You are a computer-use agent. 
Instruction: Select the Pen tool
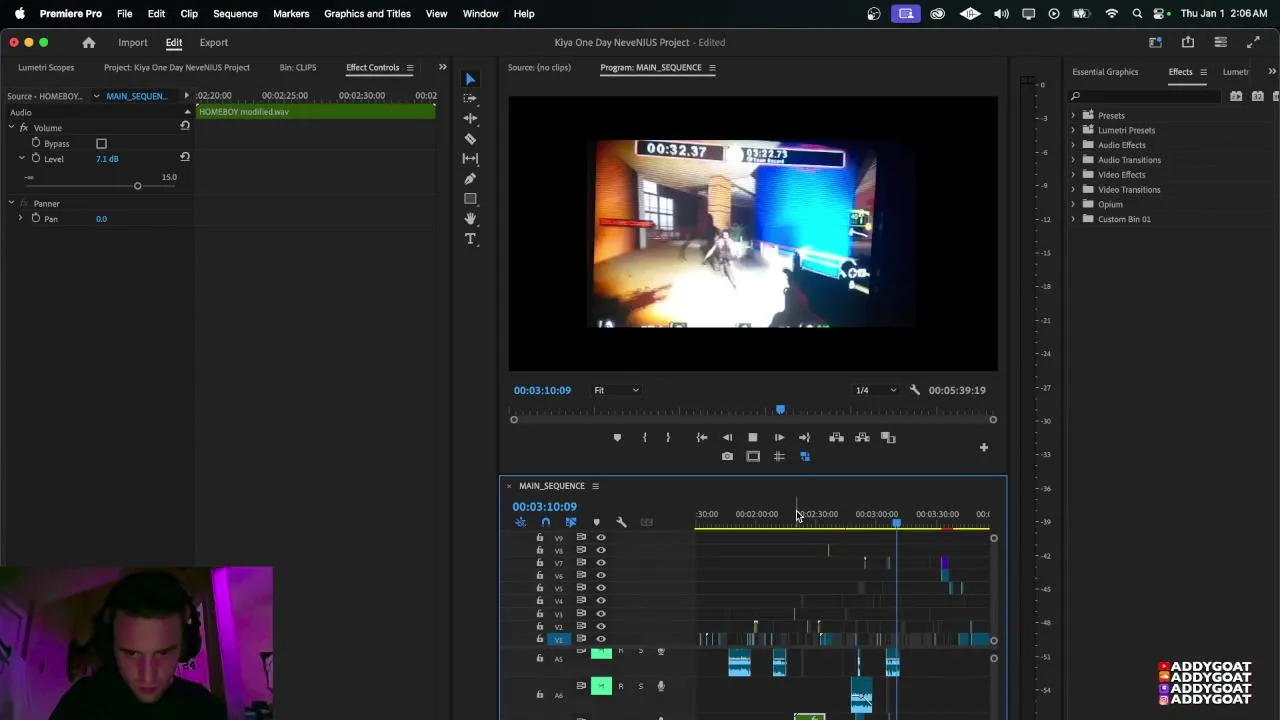tap(470, 178)
